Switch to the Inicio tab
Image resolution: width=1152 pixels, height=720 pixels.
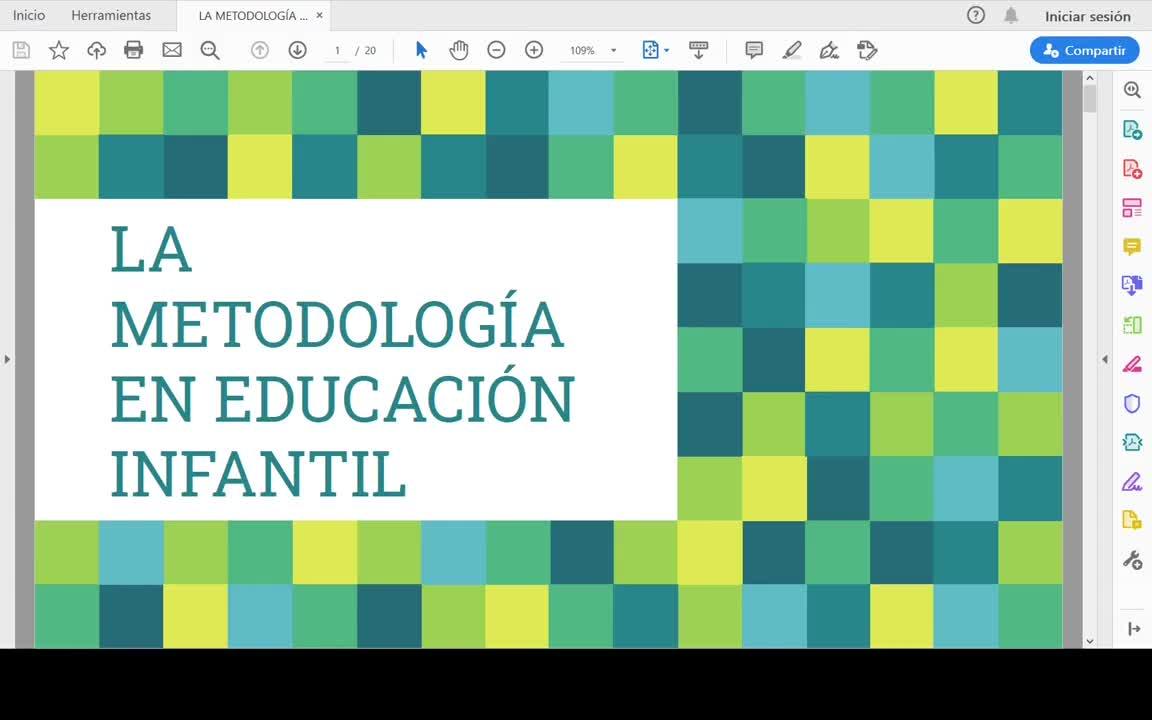[x=29, y=15]
